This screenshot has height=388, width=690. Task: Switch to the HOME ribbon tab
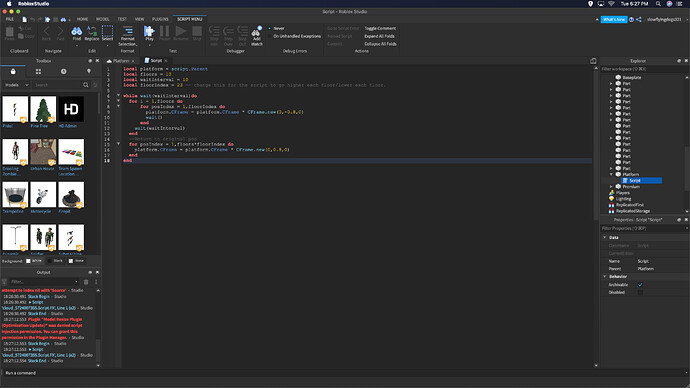pyautogui.click(x=82, y=19)
